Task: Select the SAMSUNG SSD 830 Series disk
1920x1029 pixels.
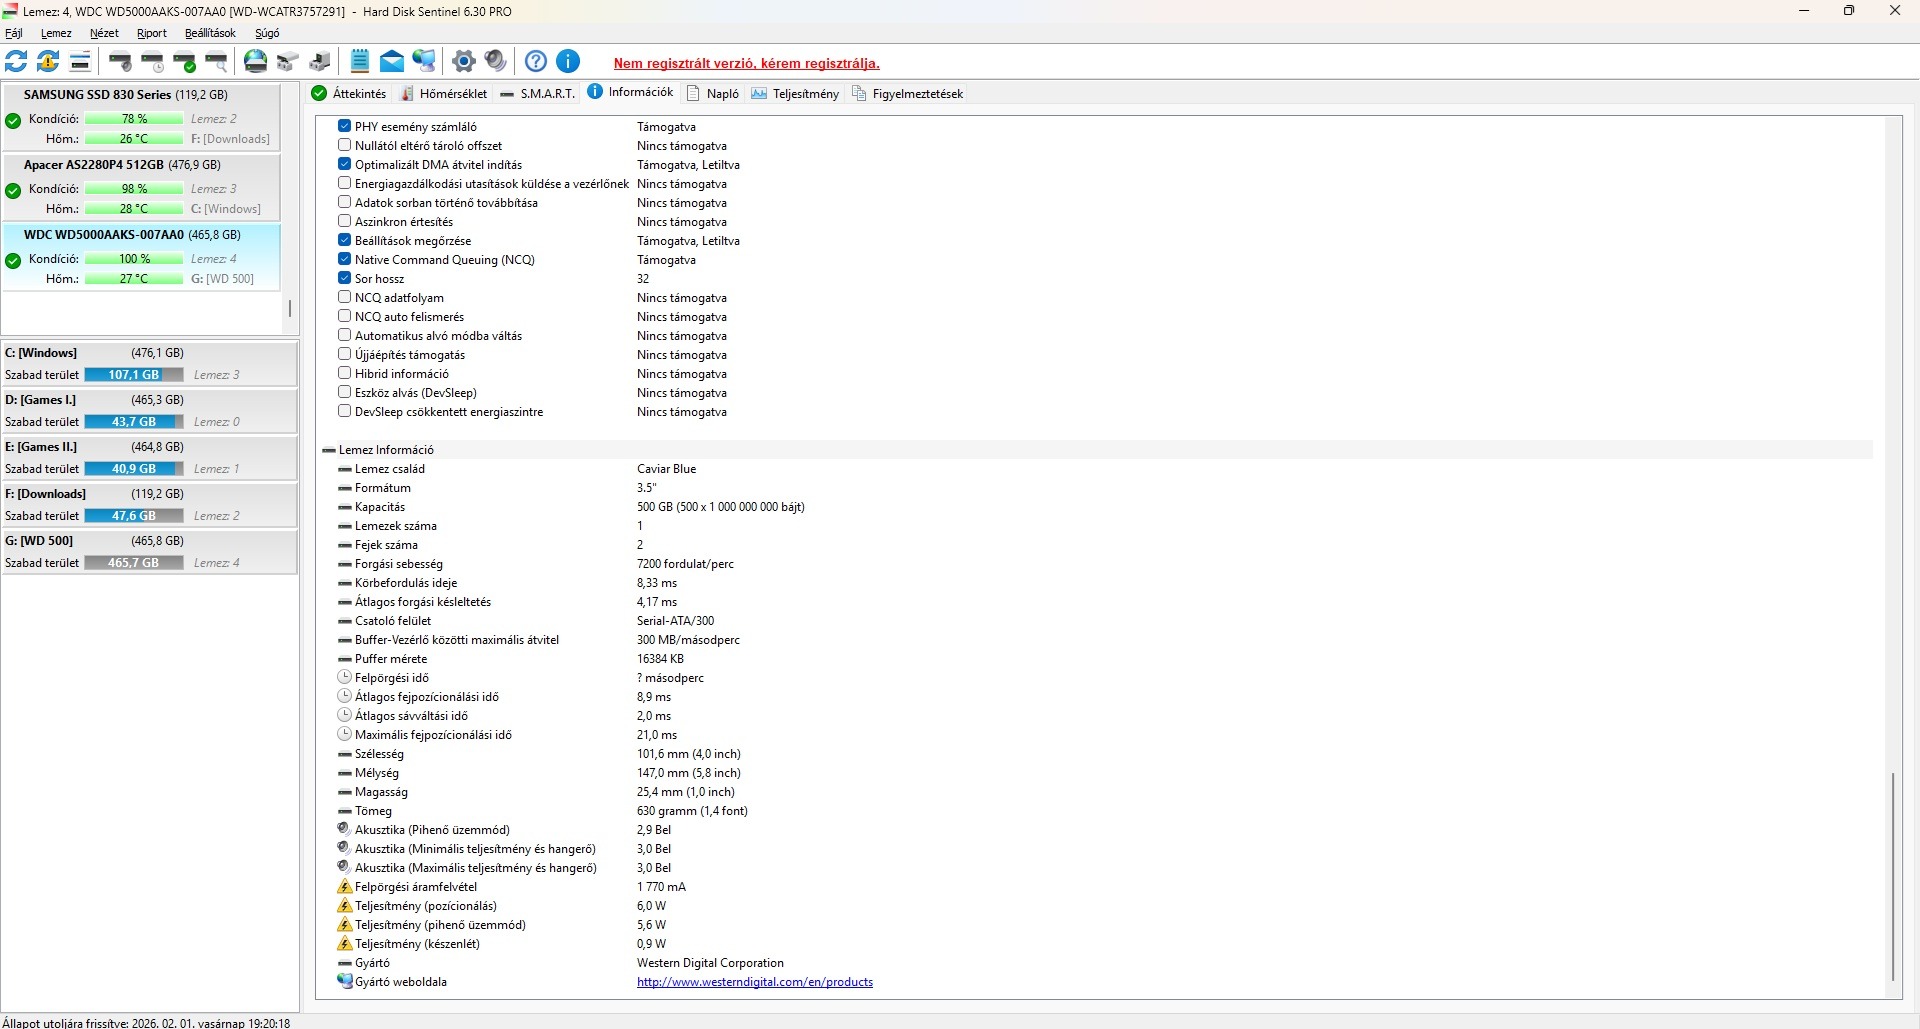Action: [x=141, y=117]
